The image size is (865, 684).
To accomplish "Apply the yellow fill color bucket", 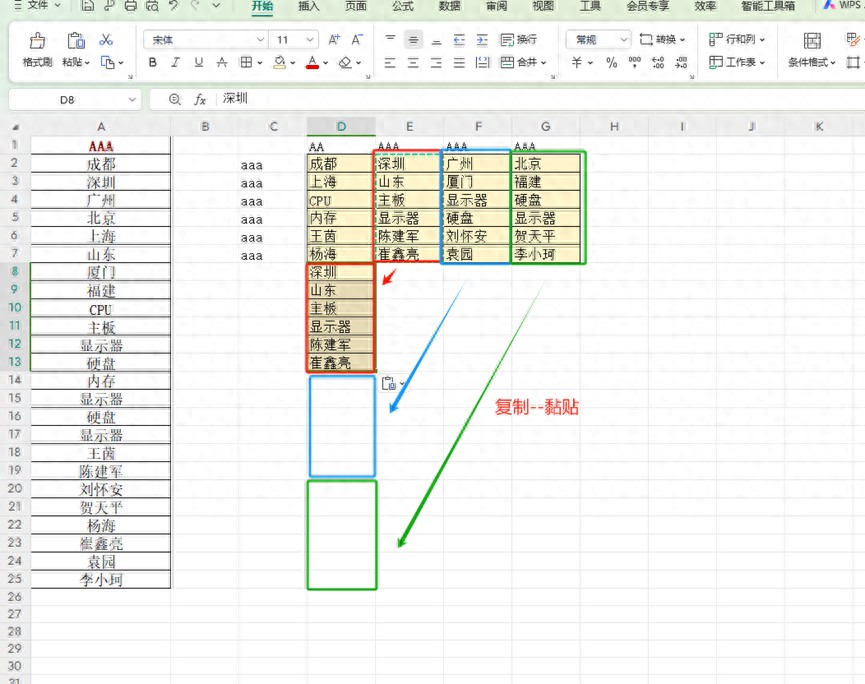I will pyautogui.click(x=280, y=62).
